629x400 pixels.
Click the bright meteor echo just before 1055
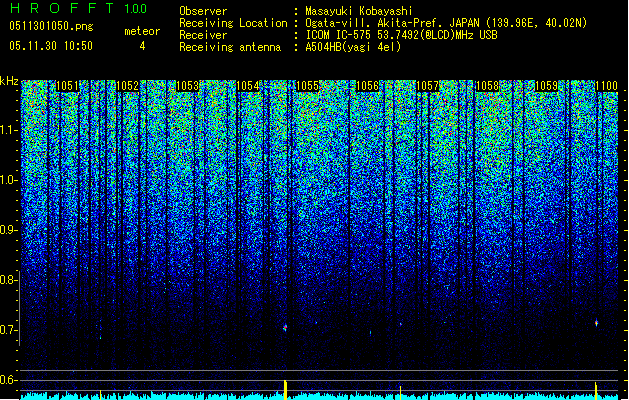click(285, 328)
